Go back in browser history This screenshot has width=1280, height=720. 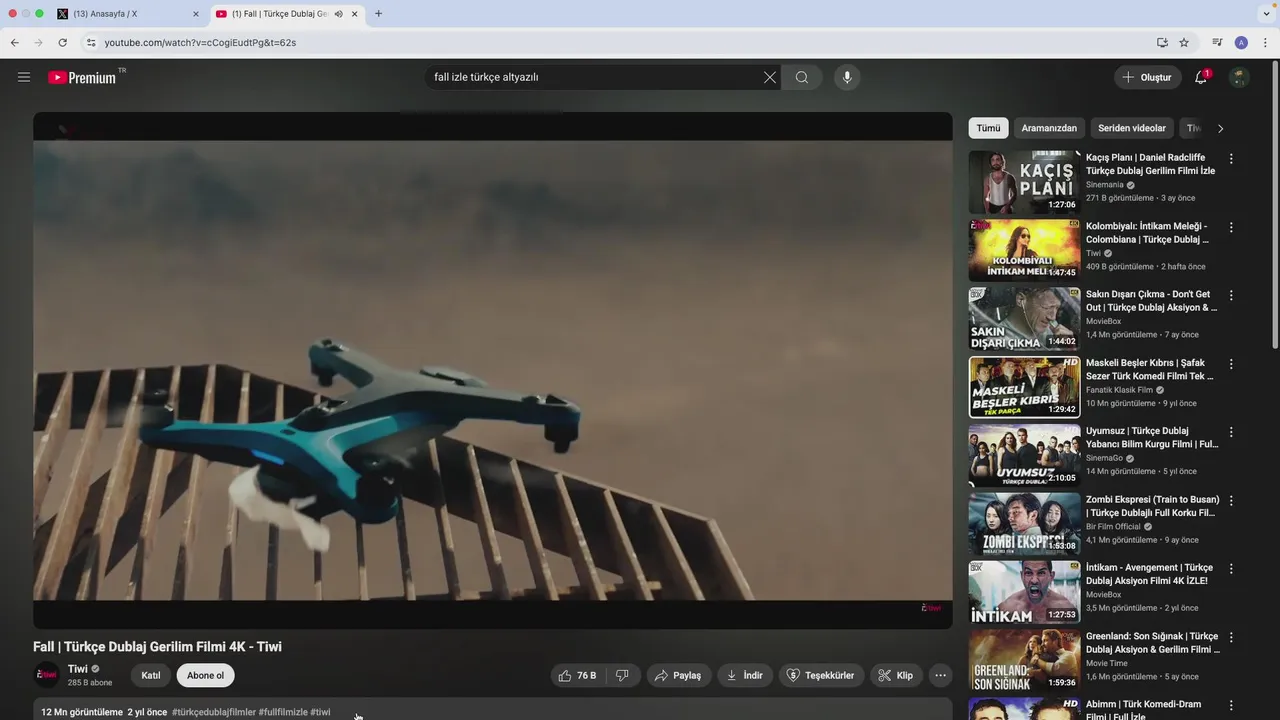(14, 43)
